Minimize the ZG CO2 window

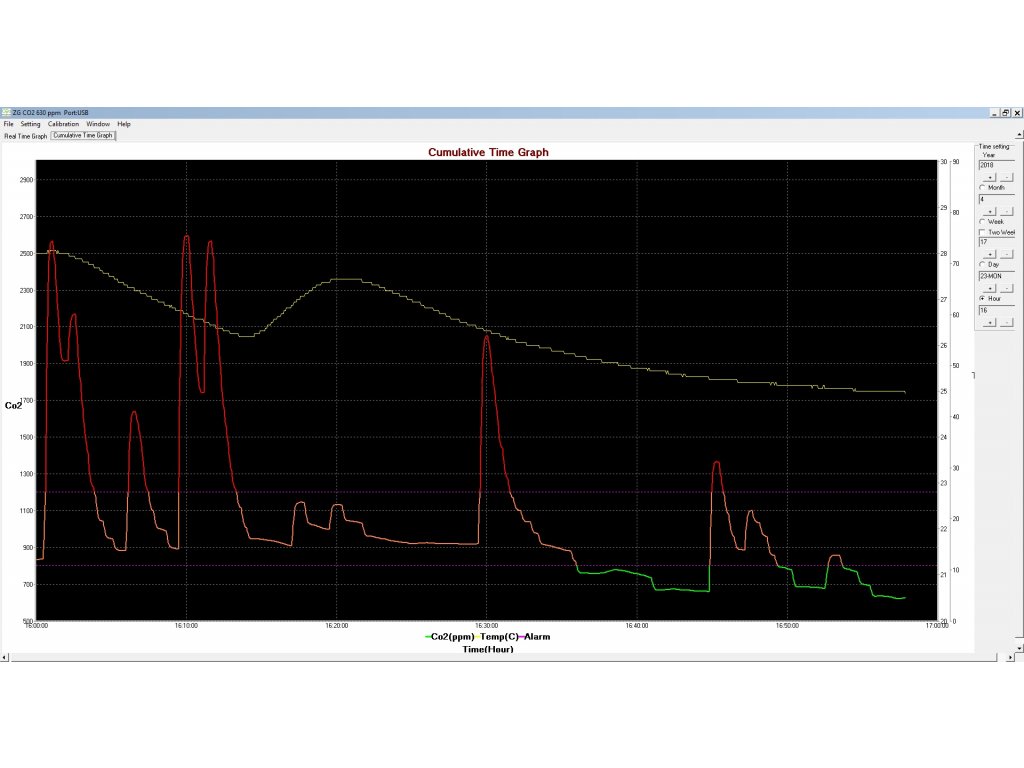pyautogui.click(x=995, y=113)
